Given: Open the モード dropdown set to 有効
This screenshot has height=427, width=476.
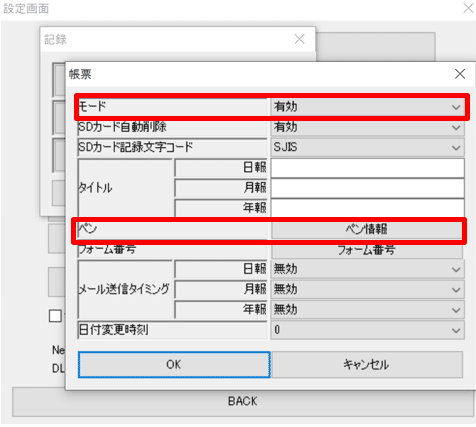Looking at the screenshot, I should (x=367, y=107).
